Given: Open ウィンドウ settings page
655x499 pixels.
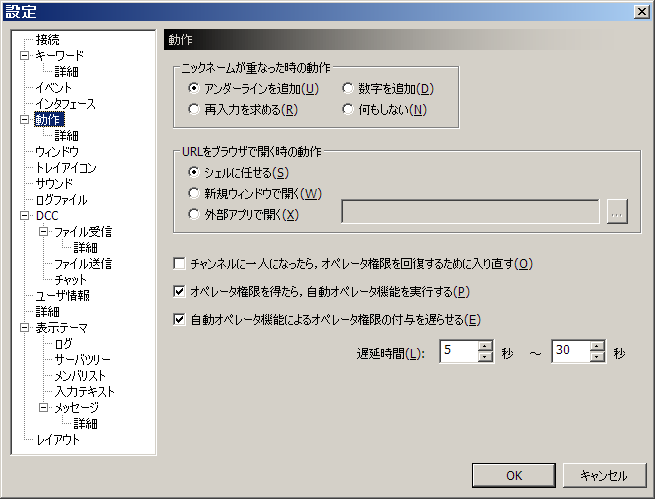Looking at the screenshot, I should (57, 152).
